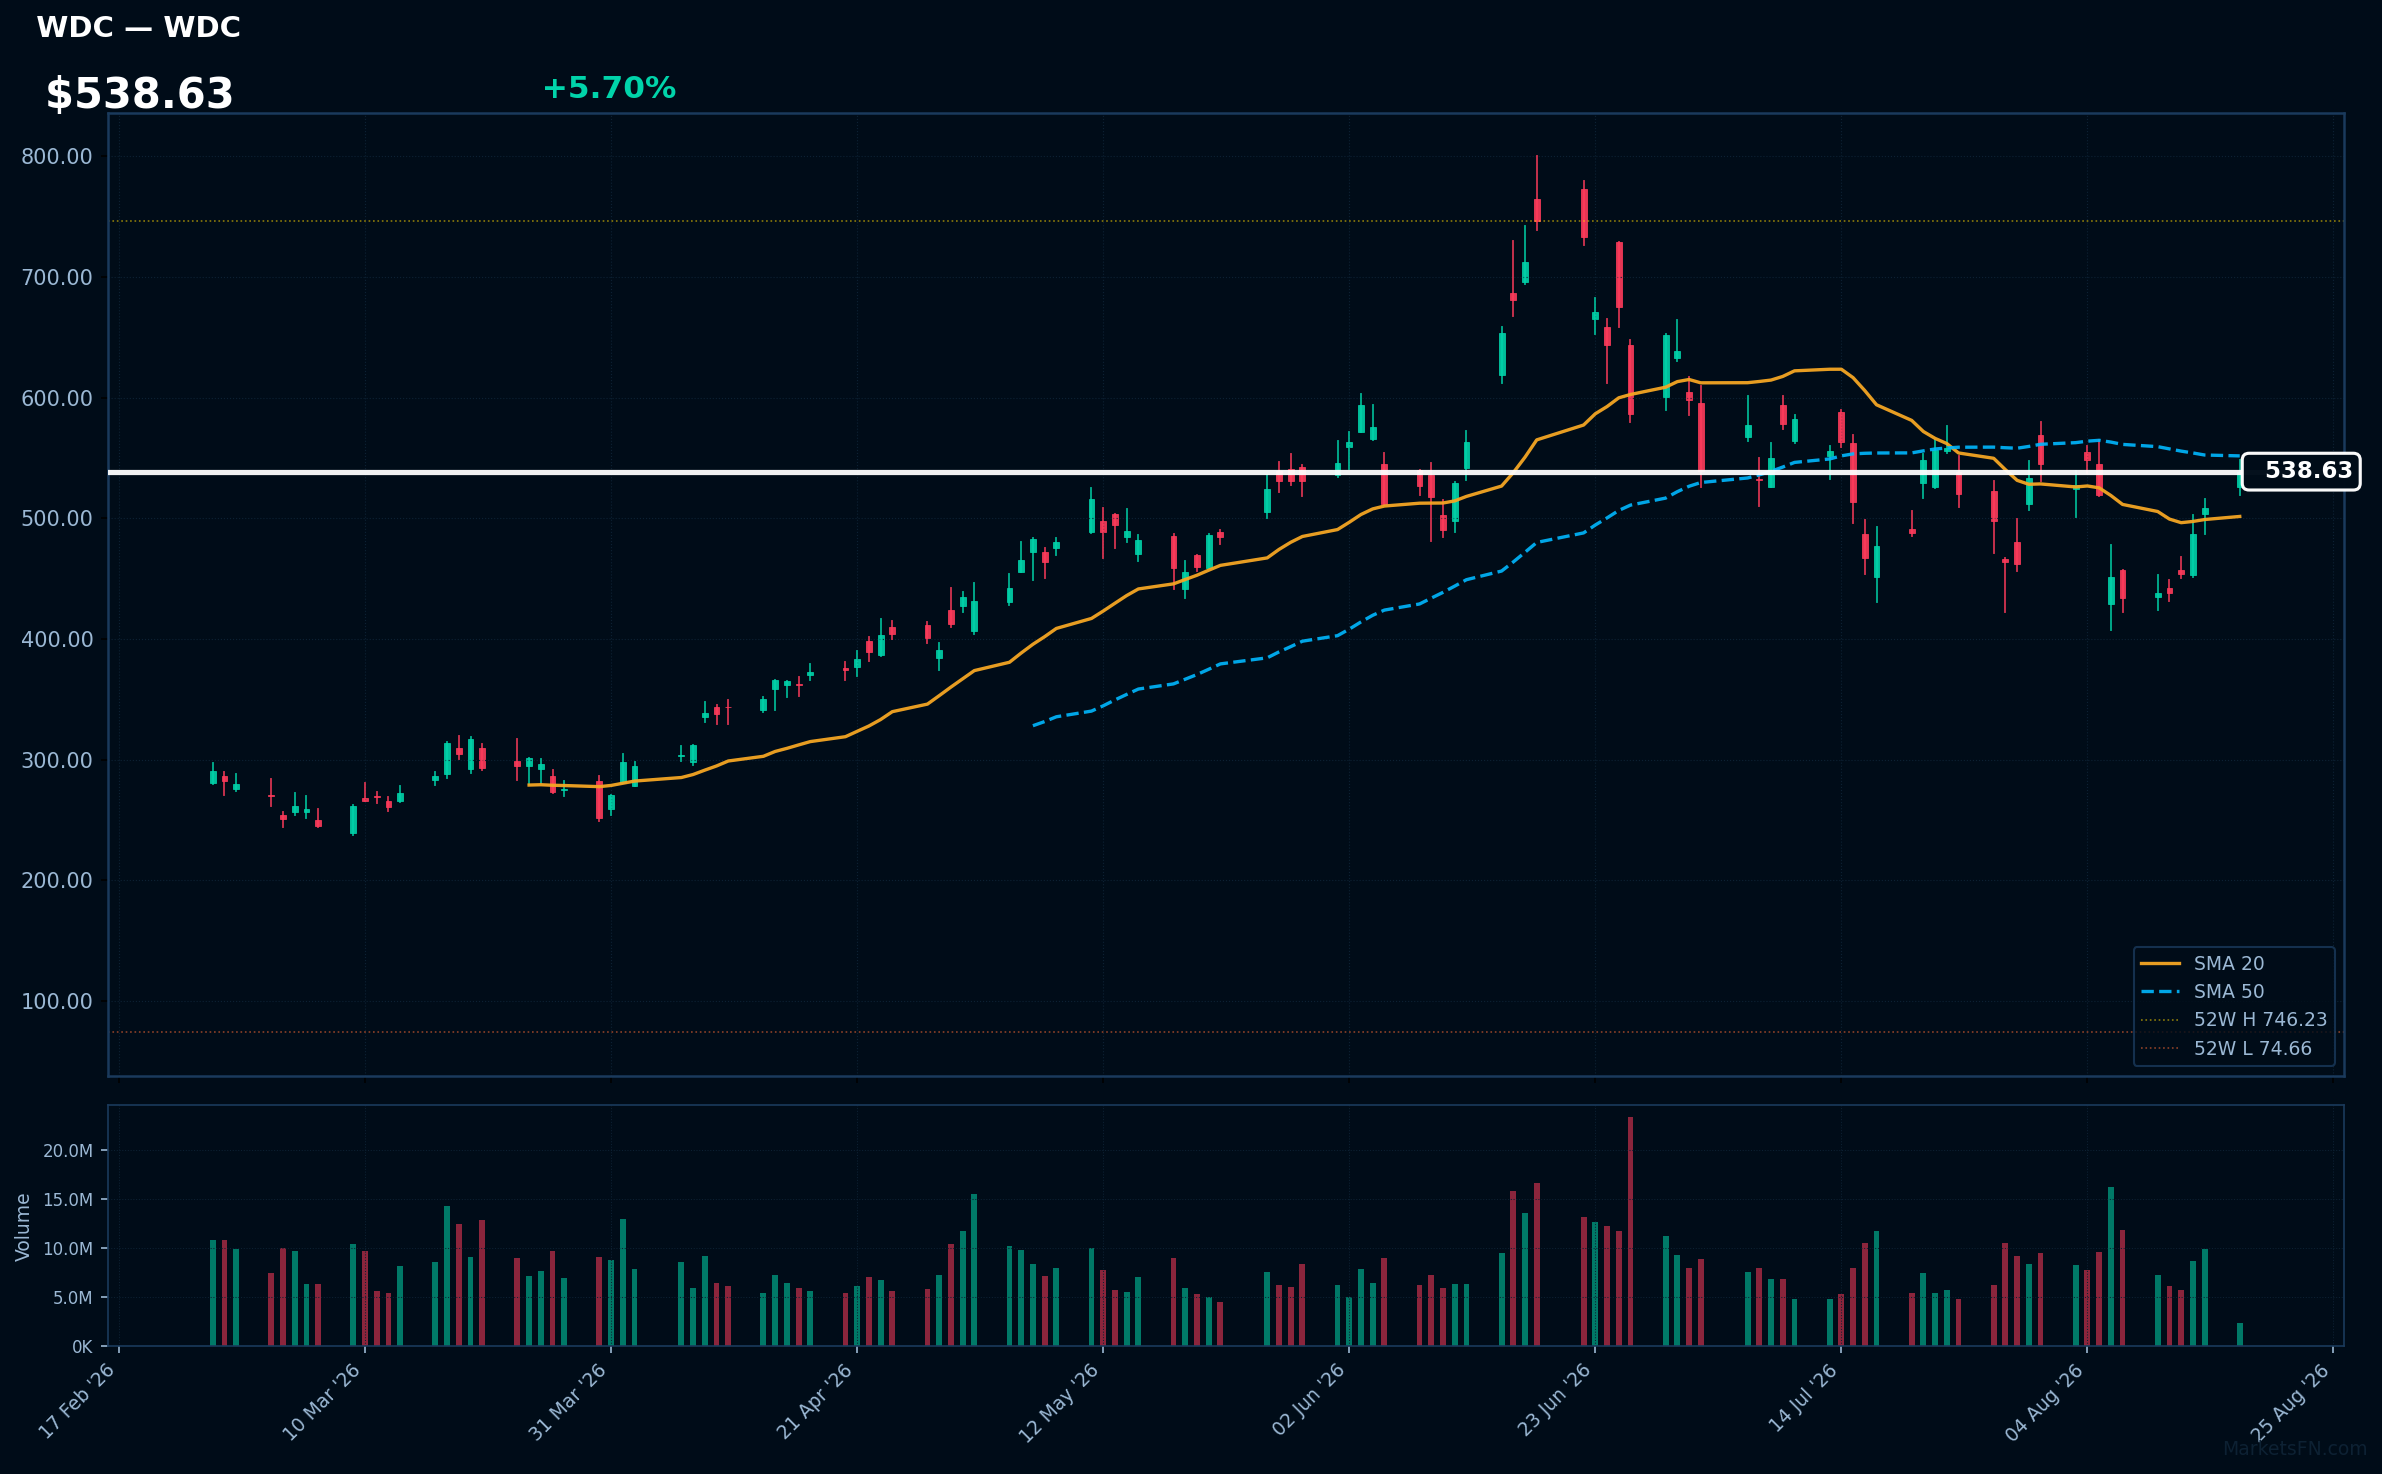Click the 23 Jun '26 date label
This screenshot has height=1474, width=2382.
click(x=1554, y=1401)
